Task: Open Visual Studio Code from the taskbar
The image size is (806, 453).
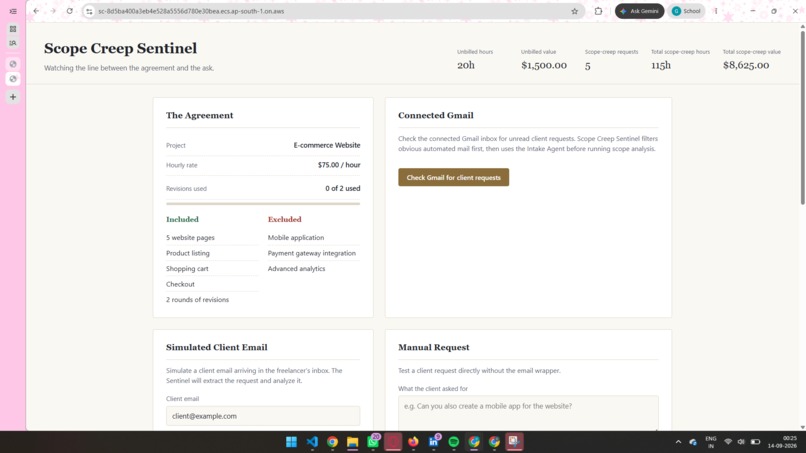Action: point(312,442)
